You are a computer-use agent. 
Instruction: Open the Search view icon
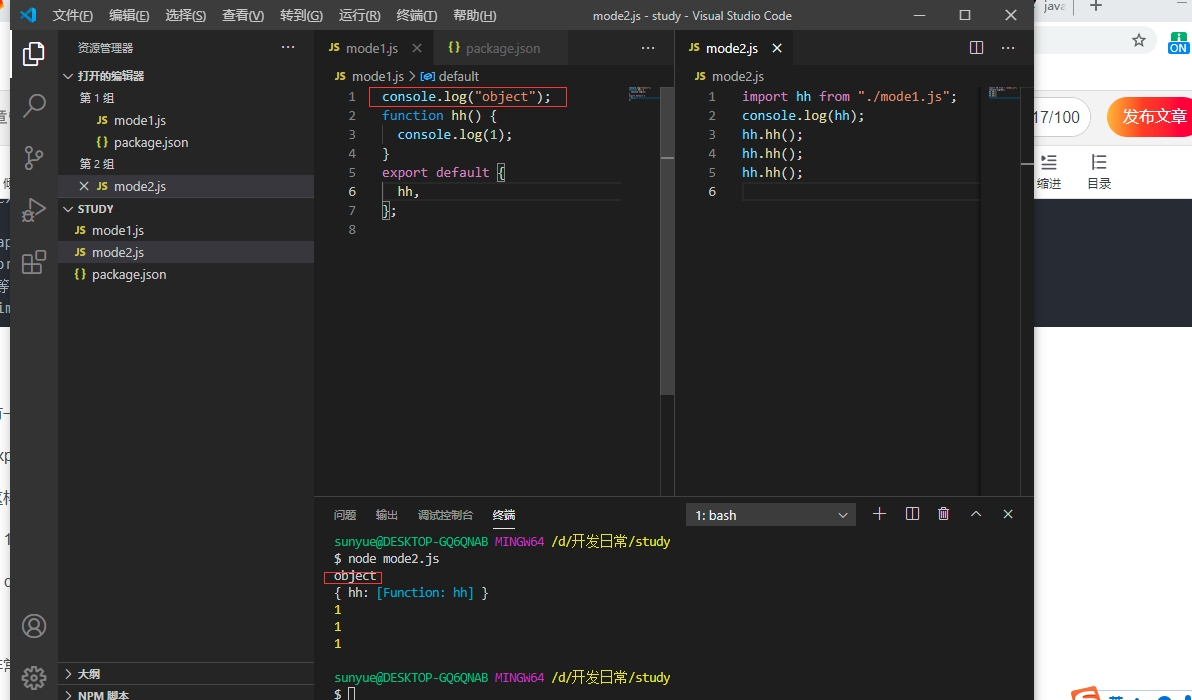click(x=33, y=106)
